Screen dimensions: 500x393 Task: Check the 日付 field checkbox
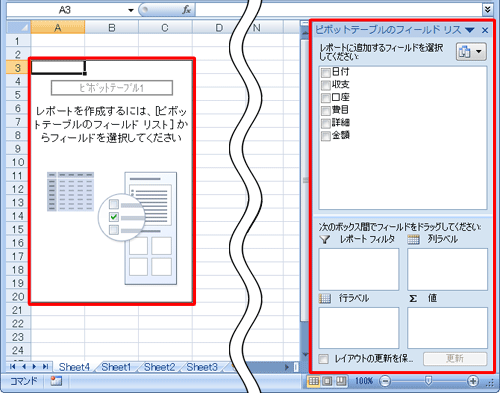(x=326, y=72)
